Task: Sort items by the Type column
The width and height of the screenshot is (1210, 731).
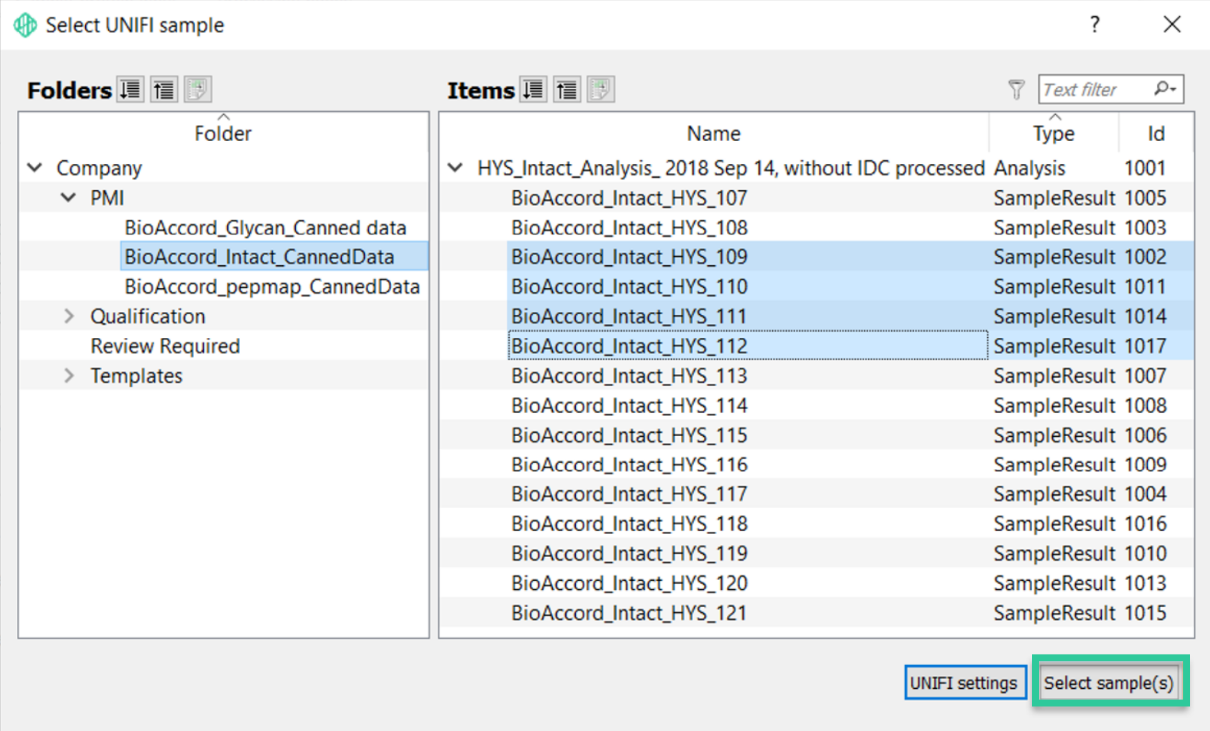Action: [1054, 133]
